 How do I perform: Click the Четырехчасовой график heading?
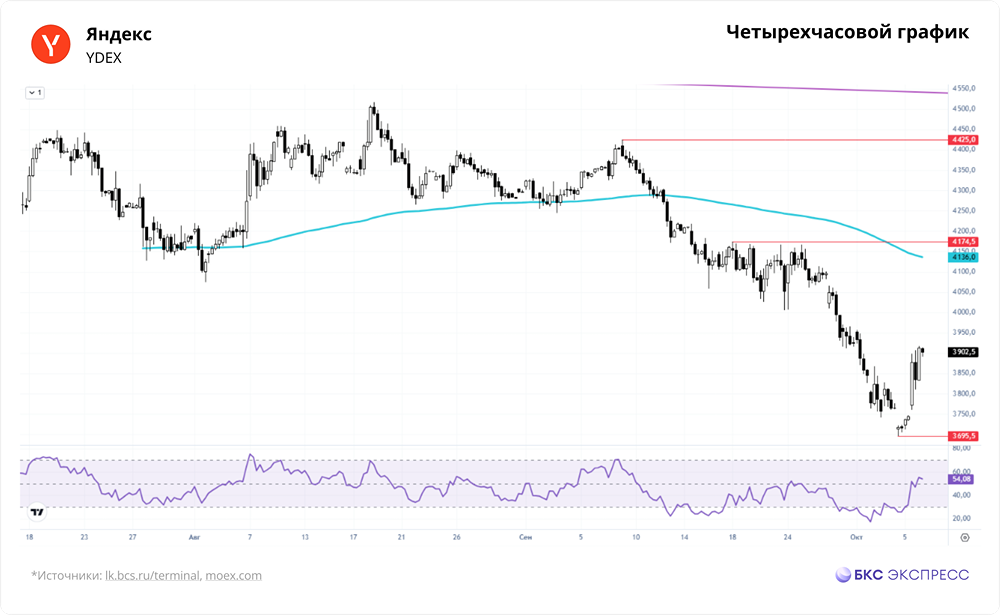pyautogui.click(x=848, y=32)
